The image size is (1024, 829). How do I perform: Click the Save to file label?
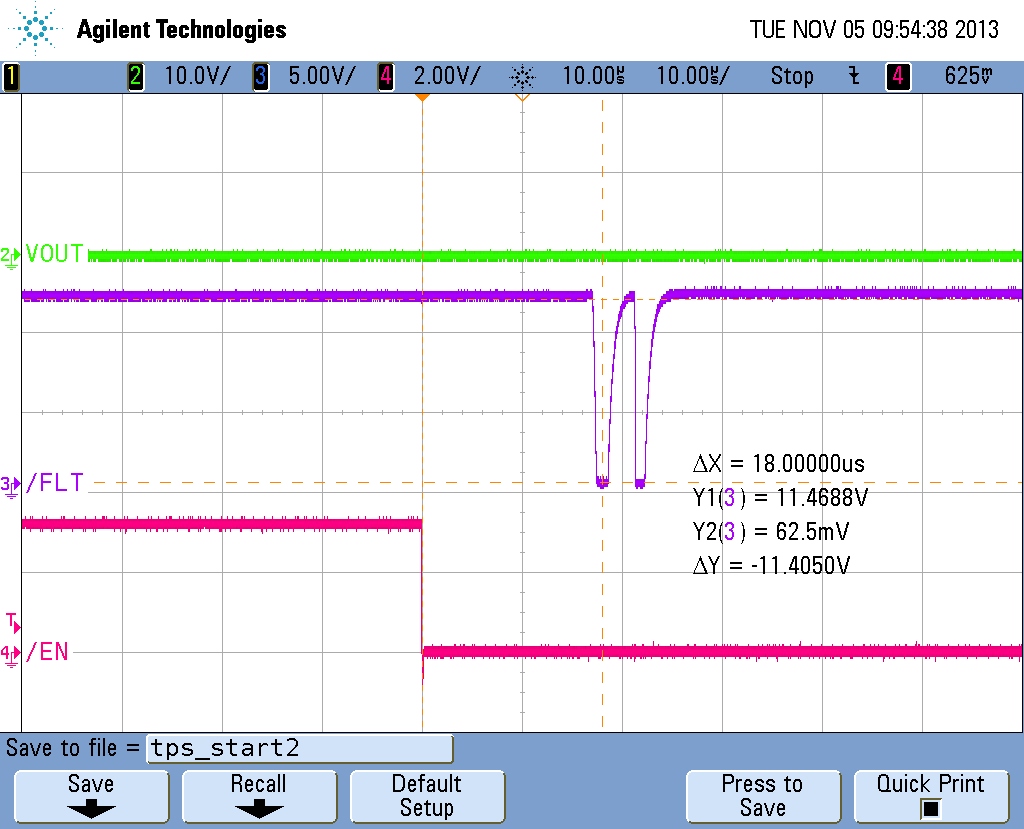(72, 748)
